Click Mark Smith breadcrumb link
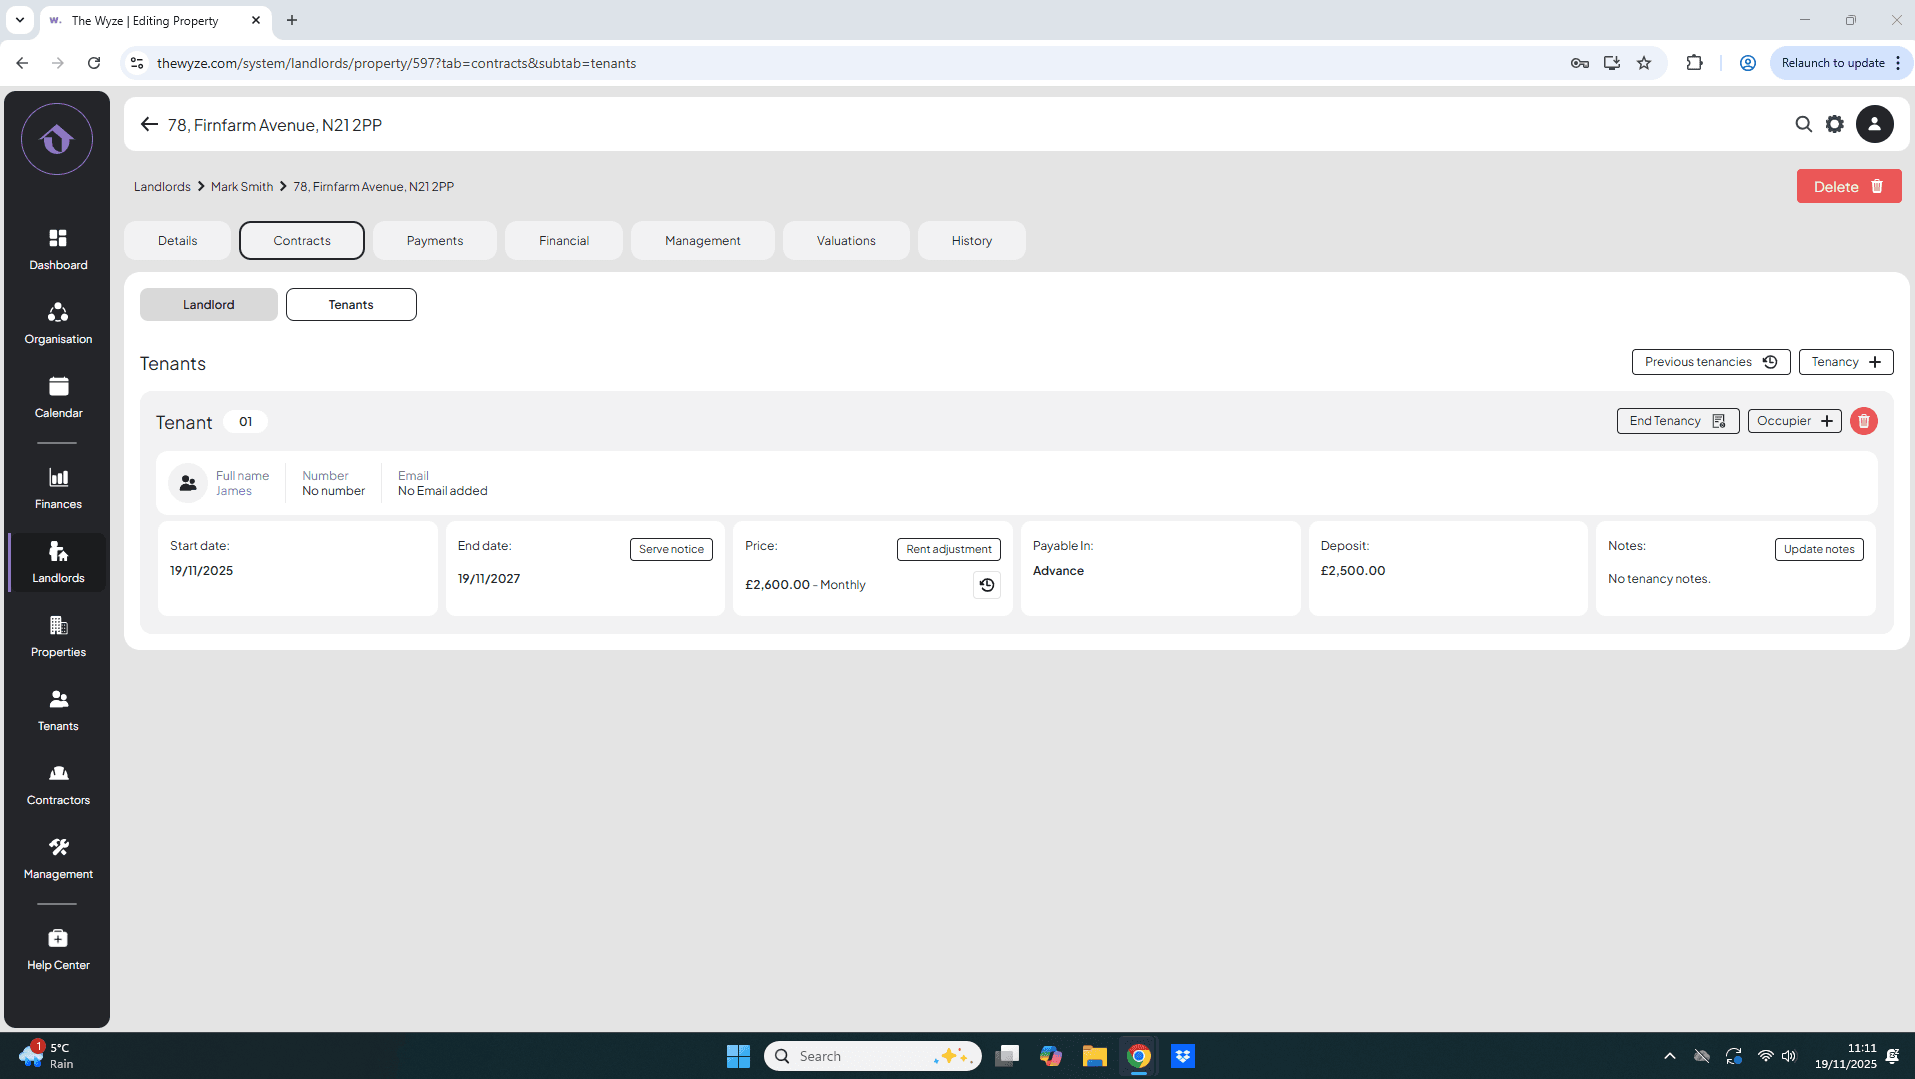The height and width of the screenshot is (1079, 1915). point(242,187)
